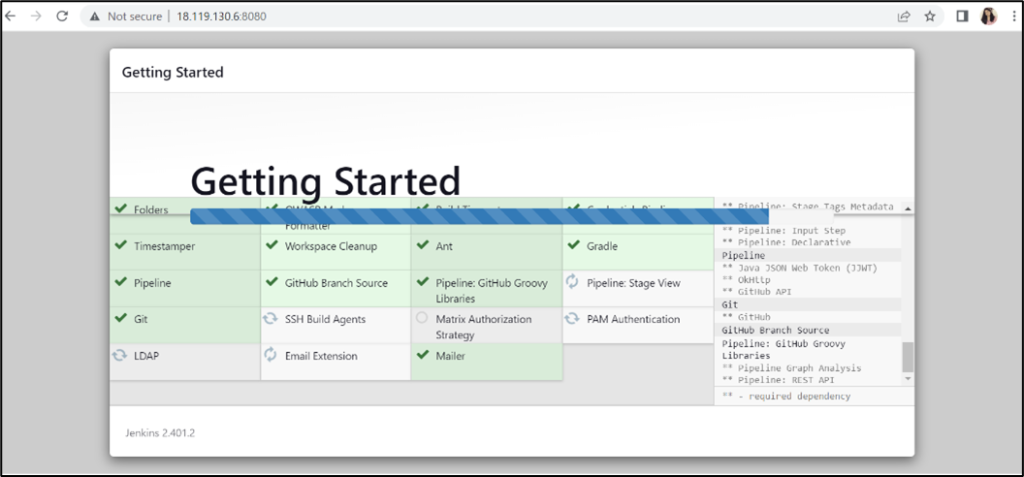Click green checkmark beside Pipeline plugin
Image resolution: width=1024 pixels, height=477 pixels.
pos(120,282)
